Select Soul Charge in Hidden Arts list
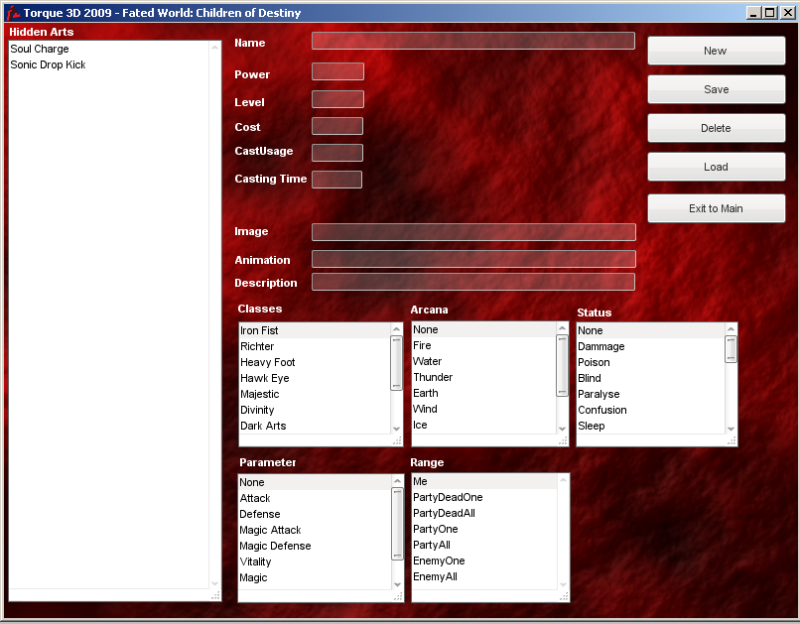 [x=40, y=49]
